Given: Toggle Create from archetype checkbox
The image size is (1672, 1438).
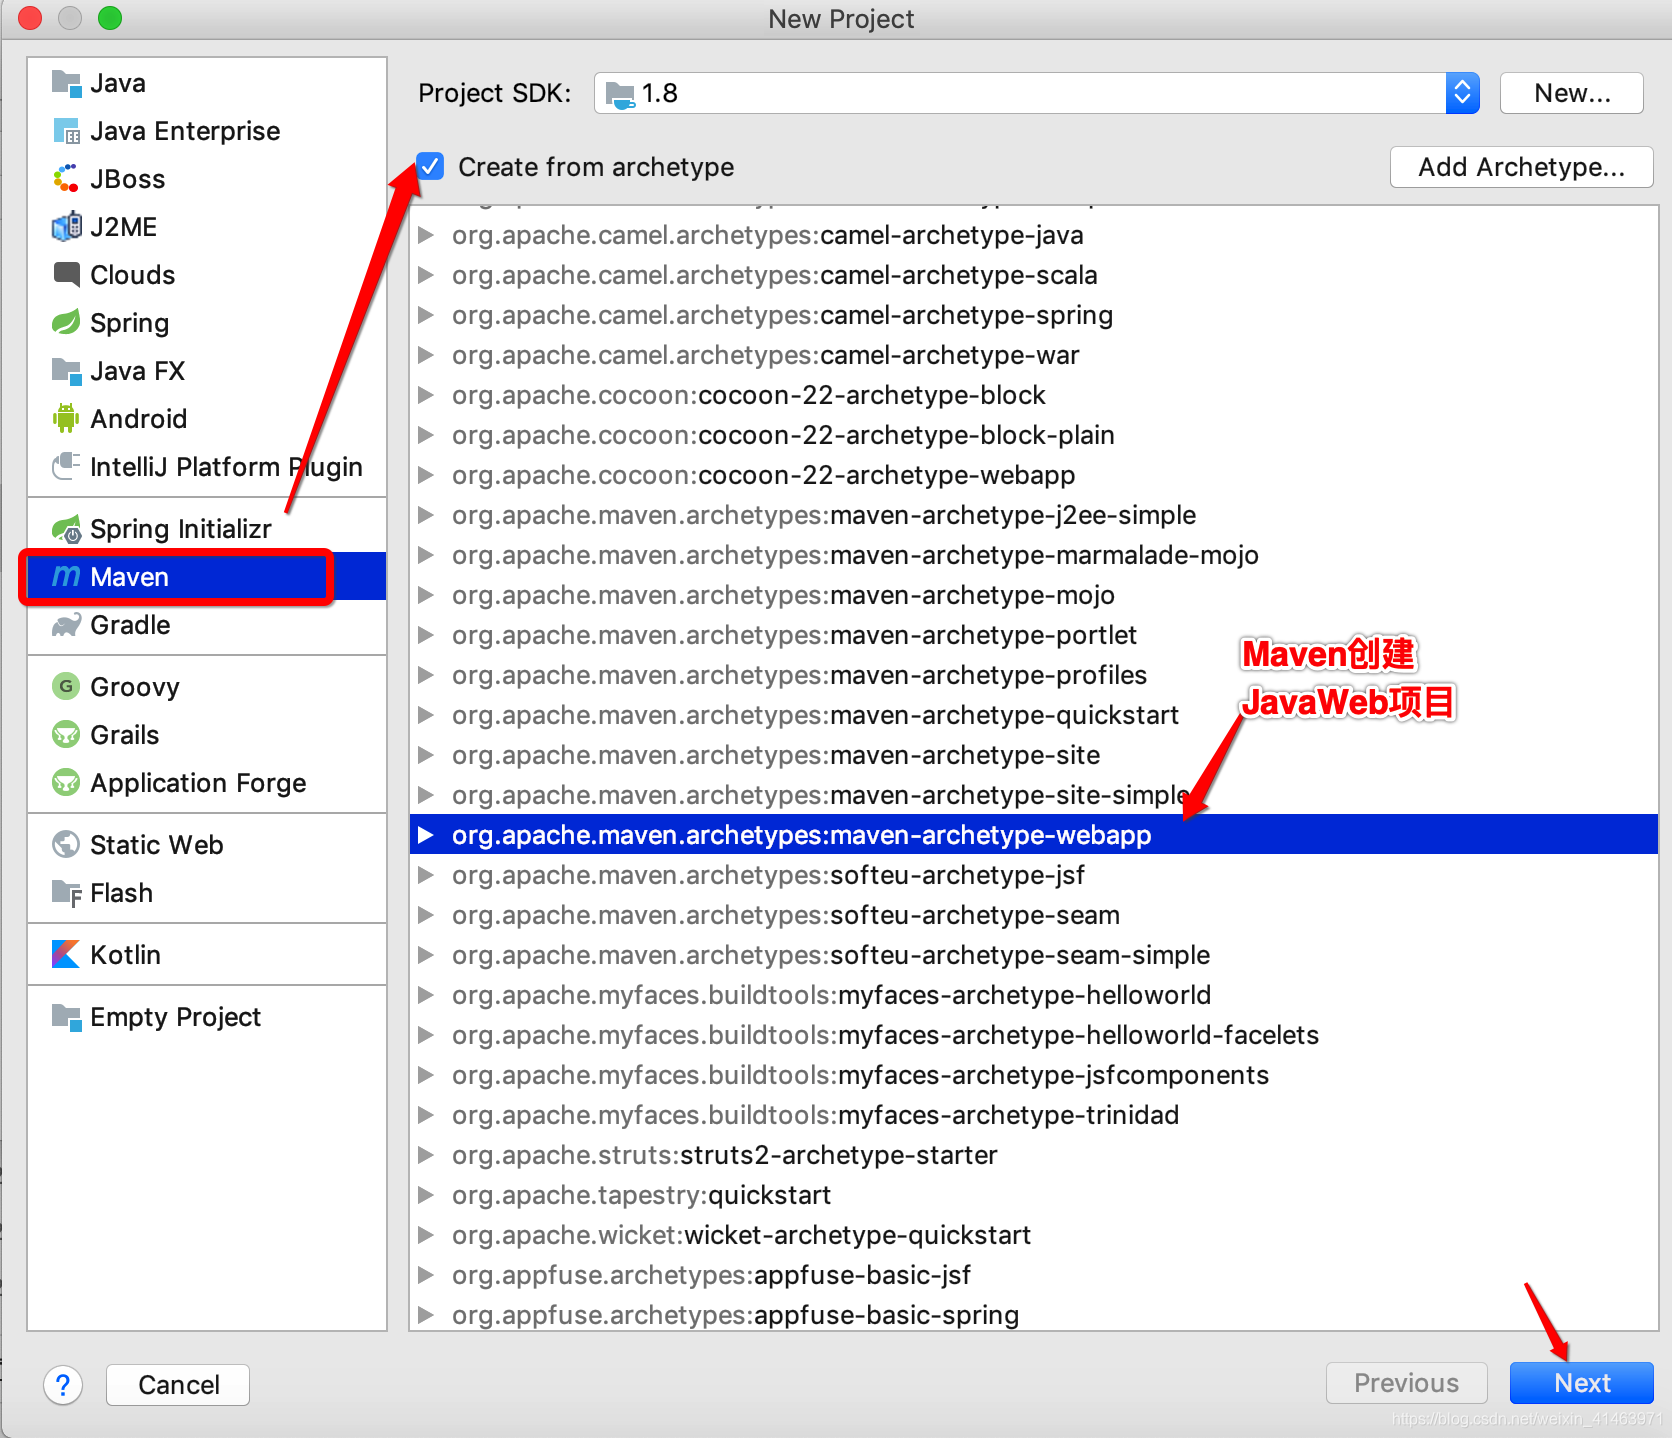Looking at the screenshot, I should click(x=430, y=166).
